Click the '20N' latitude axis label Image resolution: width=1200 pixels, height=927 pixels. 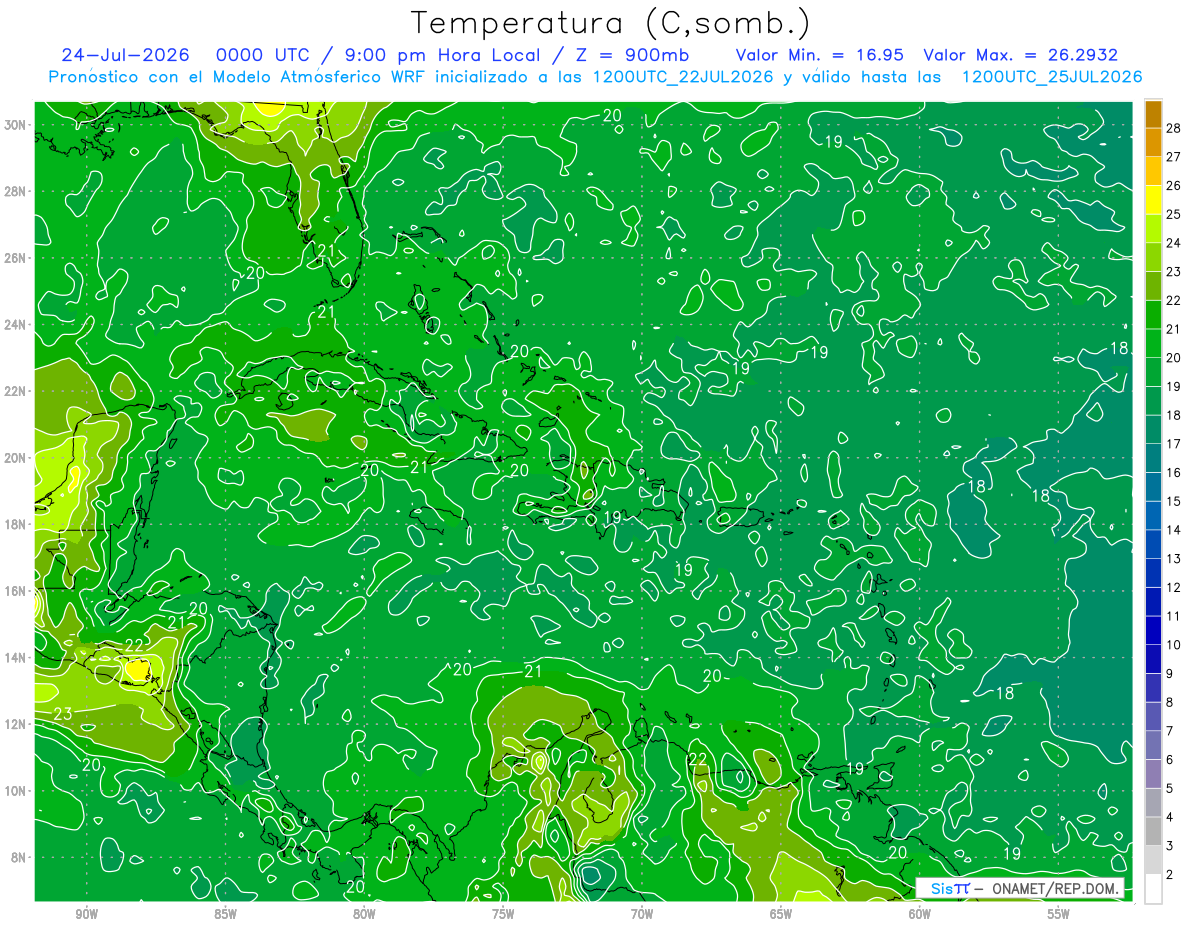coord(17,458)
